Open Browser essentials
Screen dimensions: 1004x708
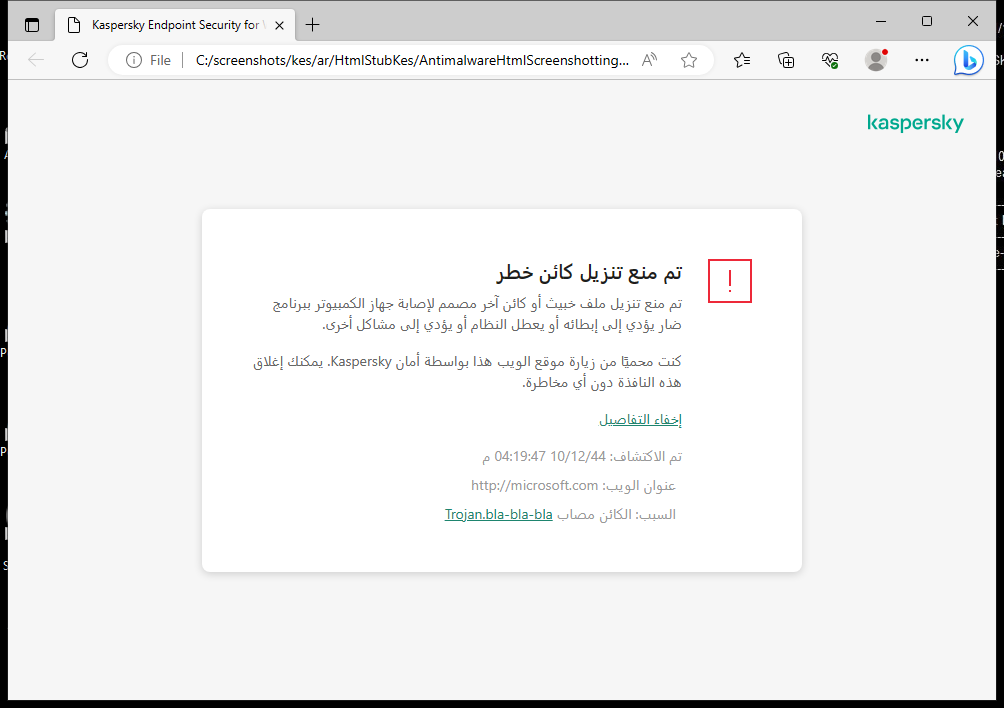(830, 60)
